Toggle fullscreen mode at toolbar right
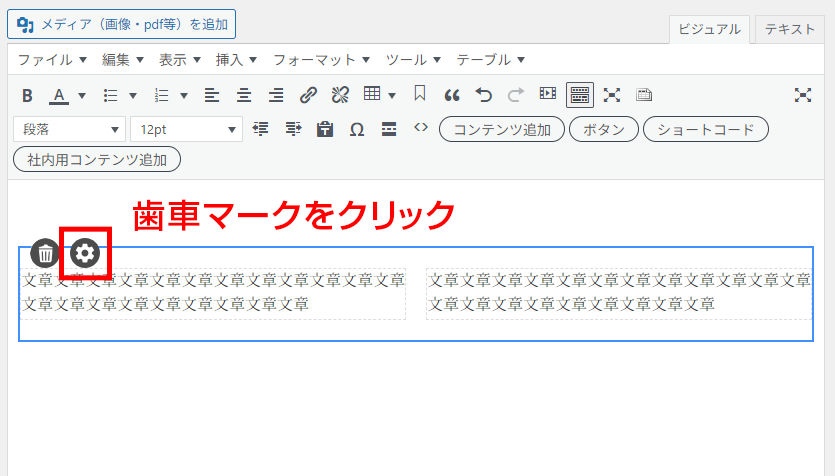The image size is (835, 476). [x=803, y=95]
